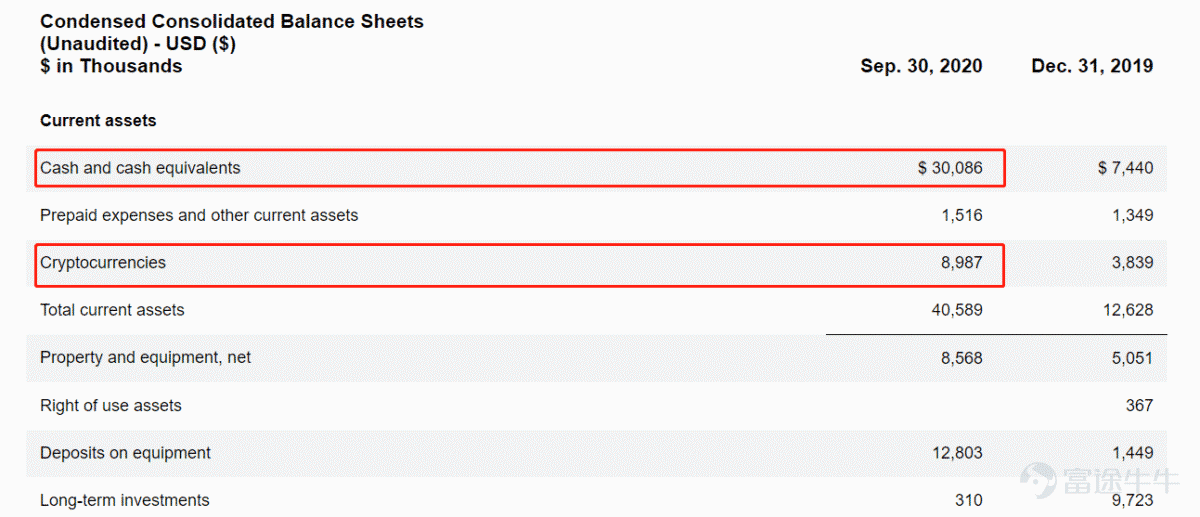Screen dimensions: 1200x517
Task: Select Prepaid expenses and other current assets label
Action: (x=199, y=215)
